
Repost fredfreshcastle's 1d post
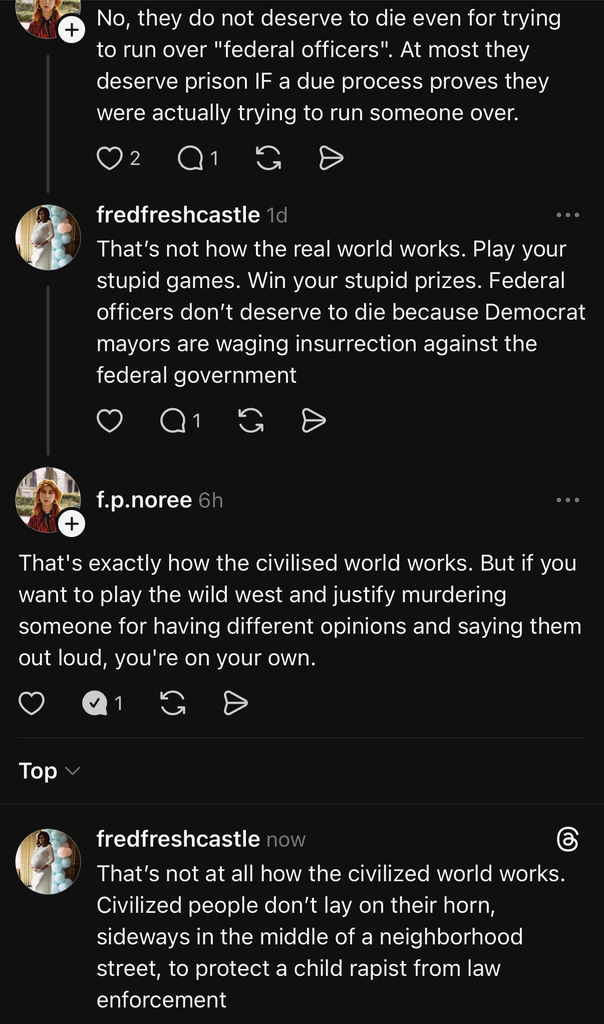pos(251,421)
